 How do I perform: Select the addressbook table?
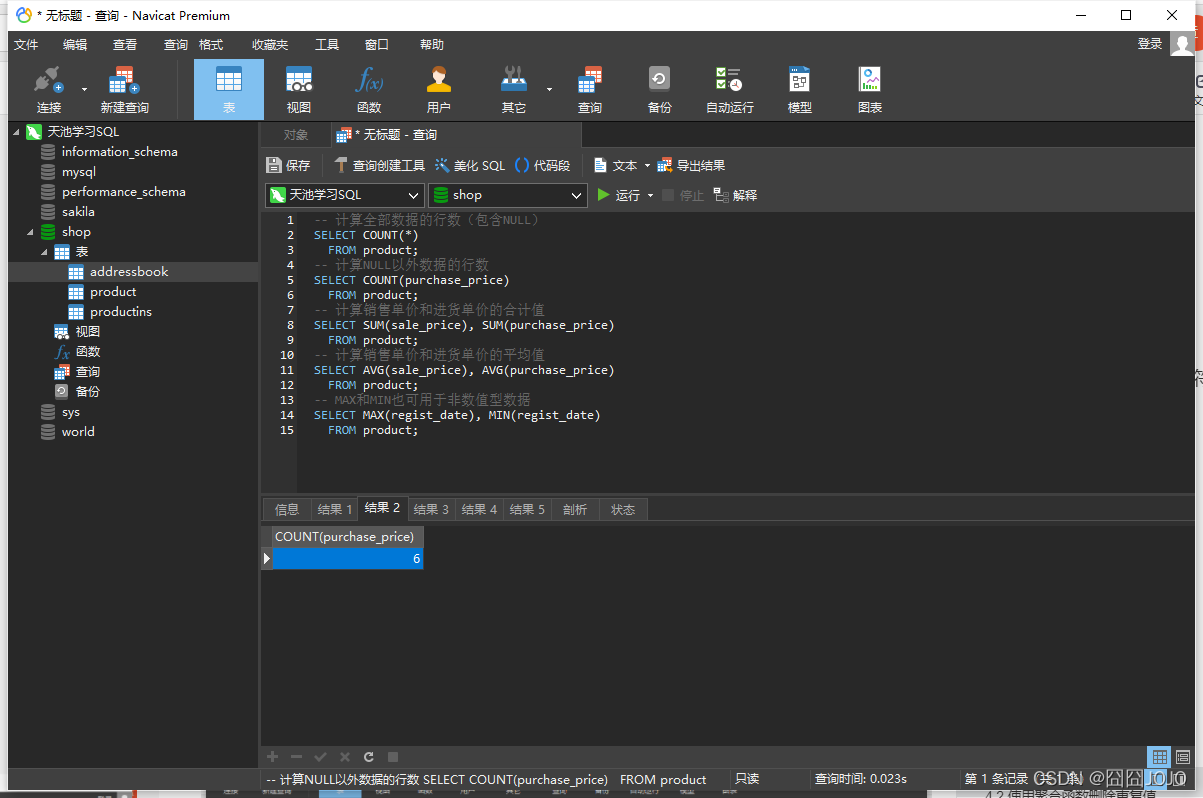click(x=129, y=272)
